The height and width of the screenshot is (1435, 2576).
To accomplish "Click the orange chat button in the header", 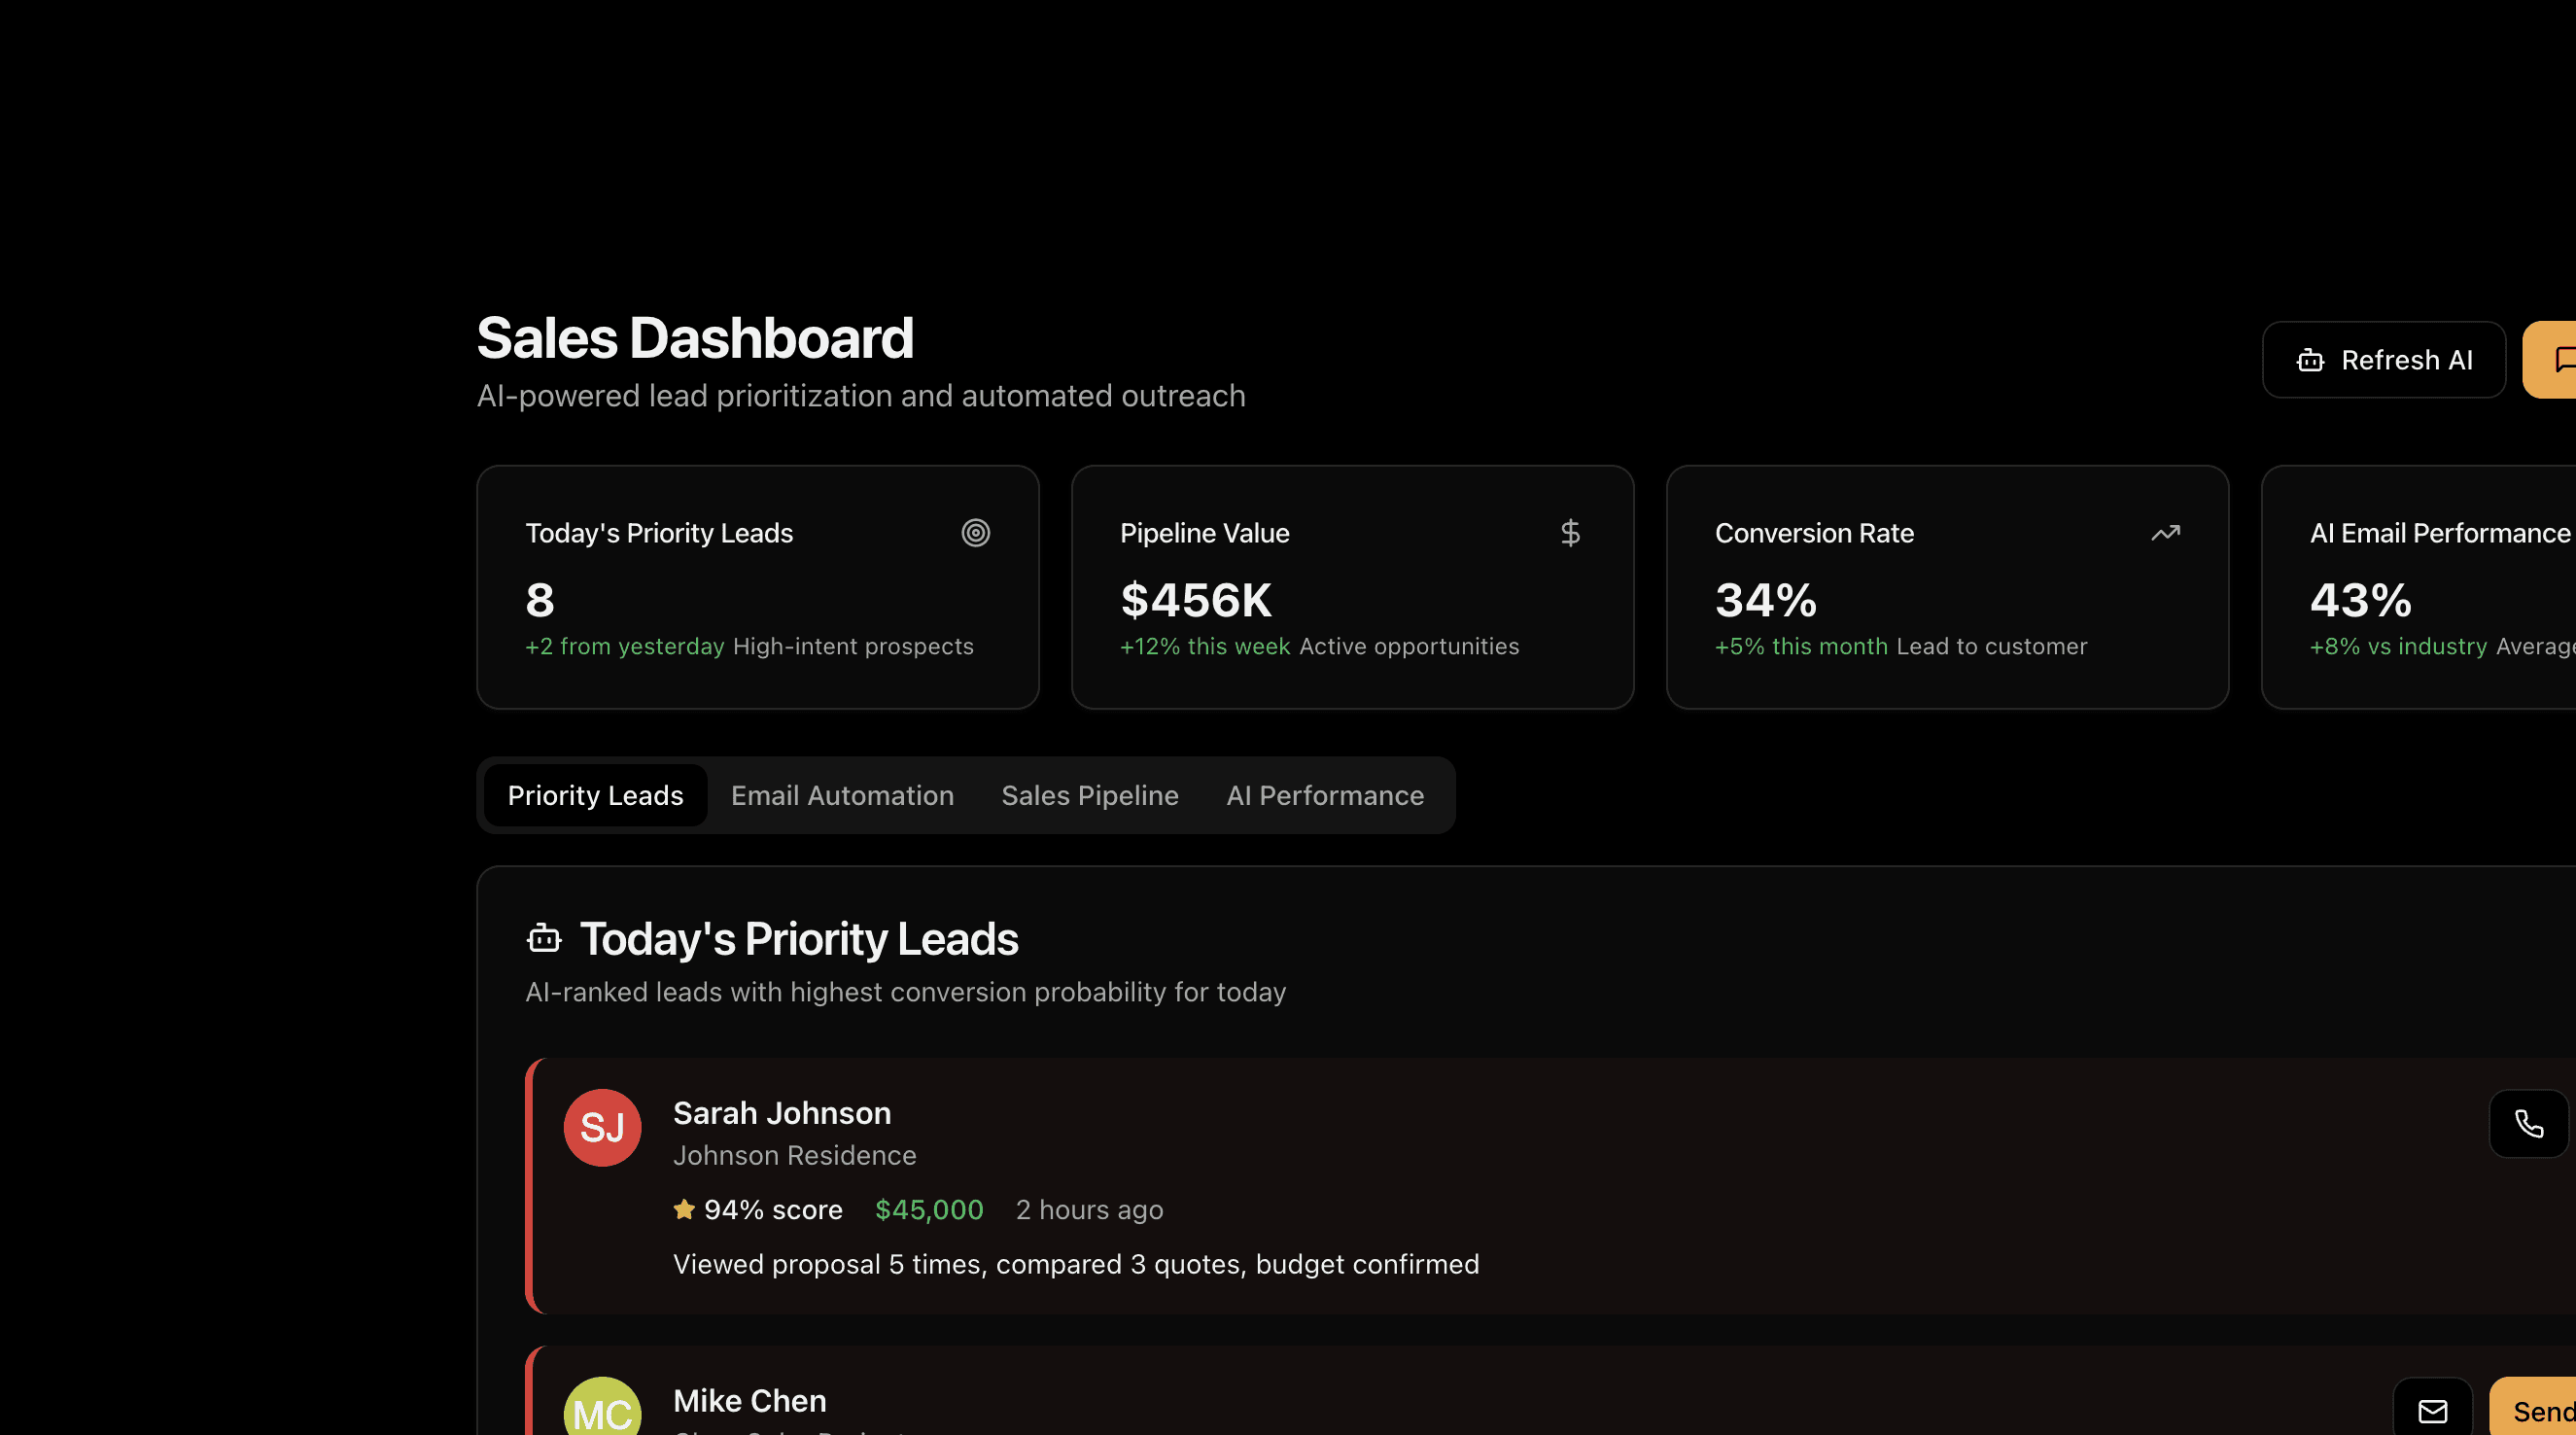I will pyautogui.click(x=2553, y=360).
